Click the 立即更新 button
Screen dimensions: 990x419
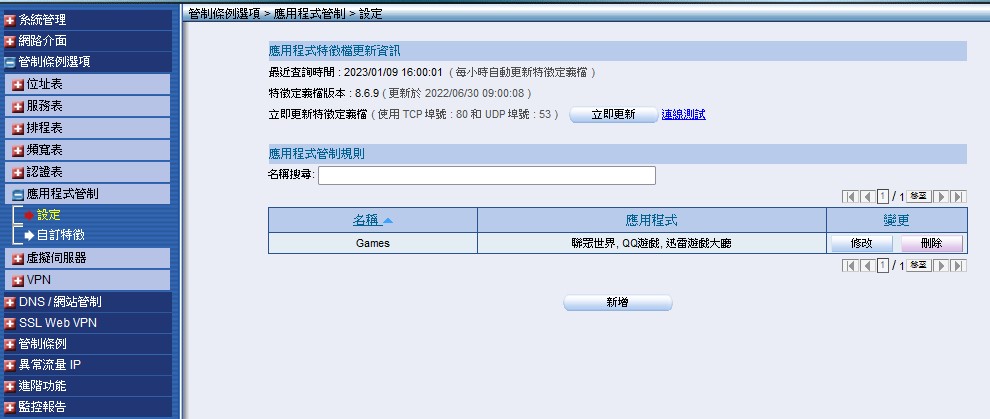[x=613, y=115]
